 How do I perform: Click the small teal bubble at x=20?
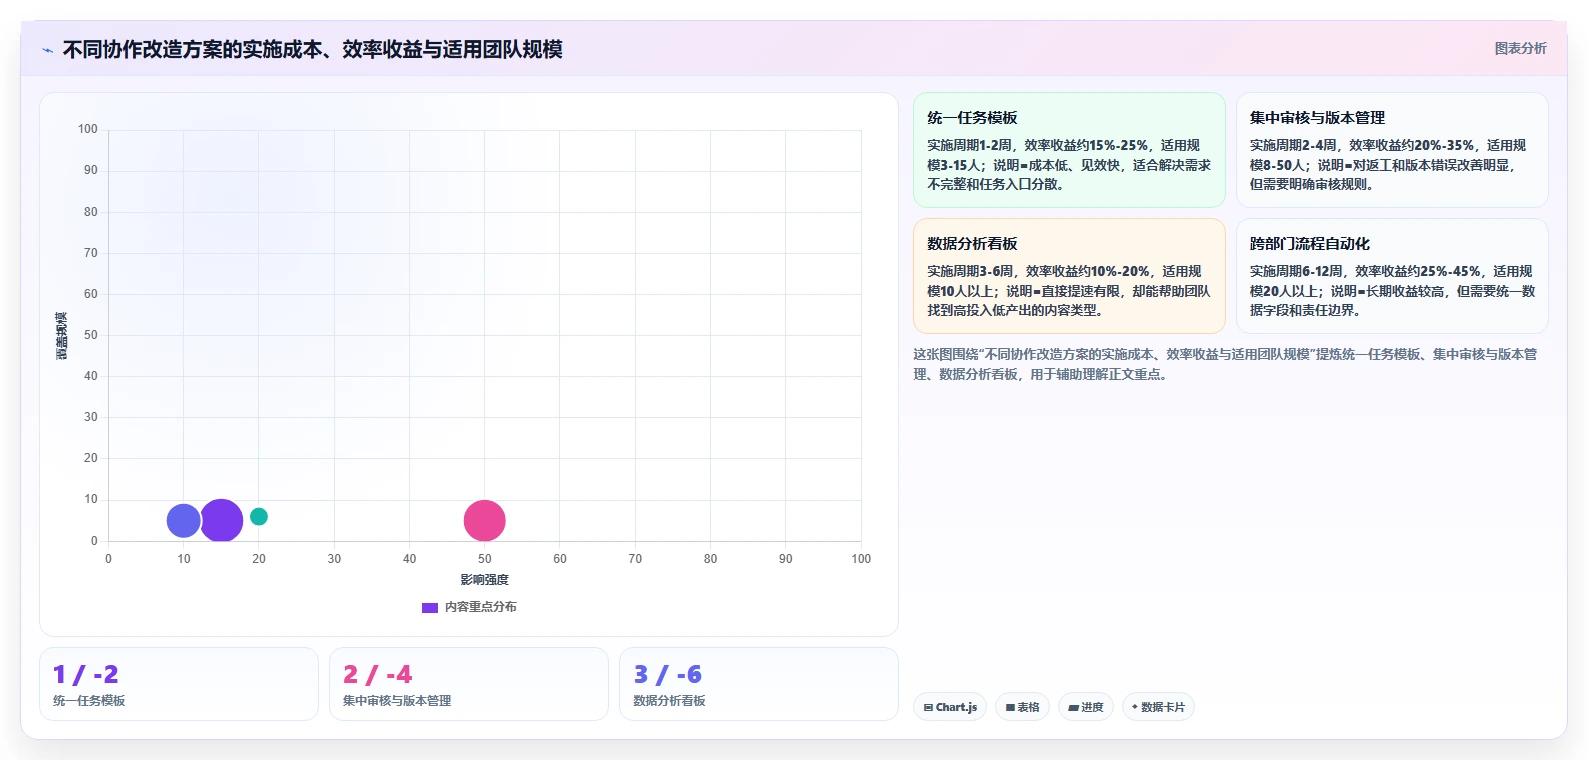tap(259, 517)
